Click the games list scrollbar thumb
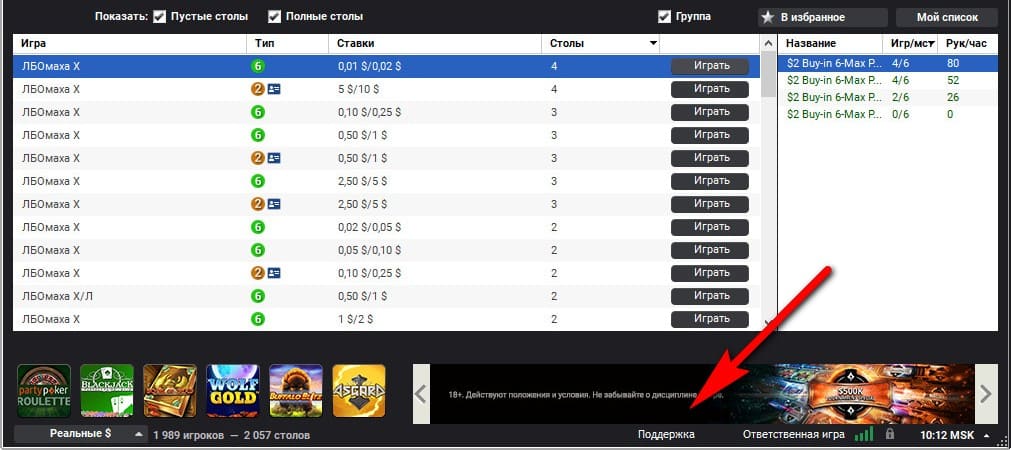 [x=769, y=74]
